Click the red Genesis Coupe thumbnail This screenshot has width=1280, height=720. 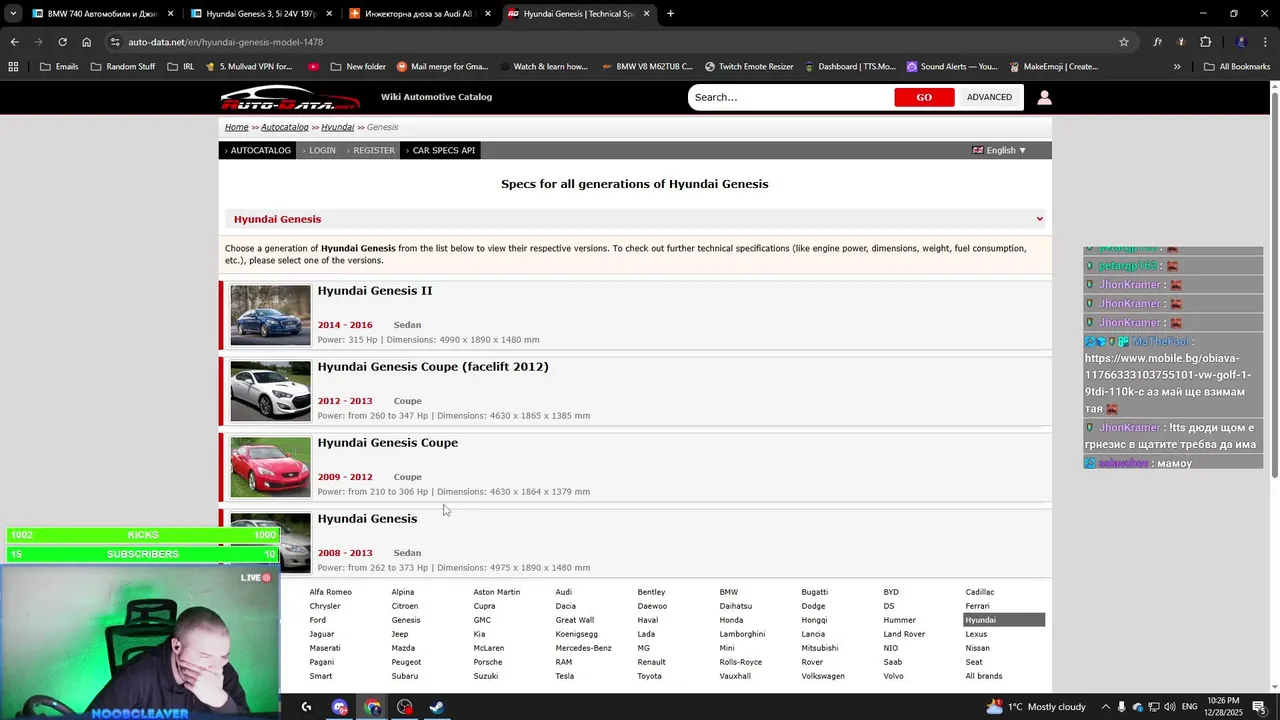pyautogui.click(x=270, y=467)
